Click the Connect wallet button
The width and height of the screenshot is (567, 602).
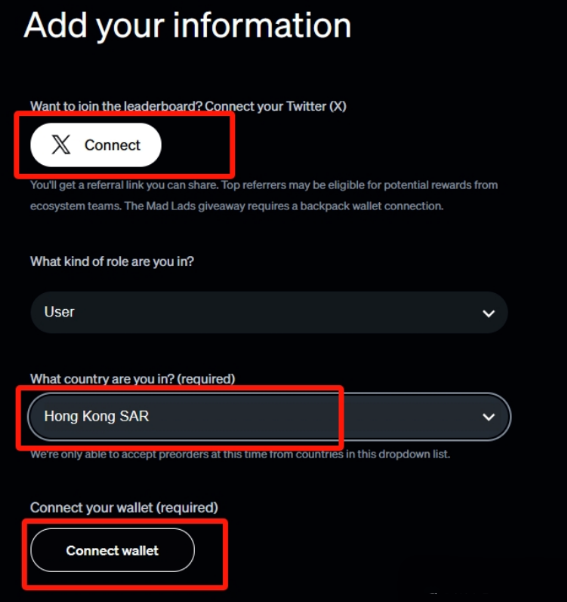(x=112, y=550)
